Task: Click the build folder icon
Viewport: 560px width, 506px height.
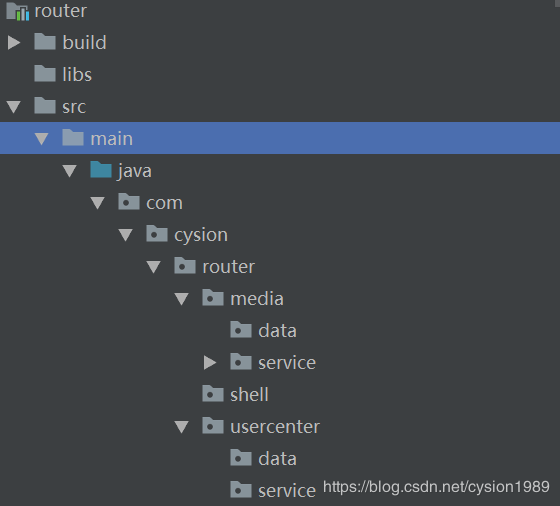Action: [45, 41]
